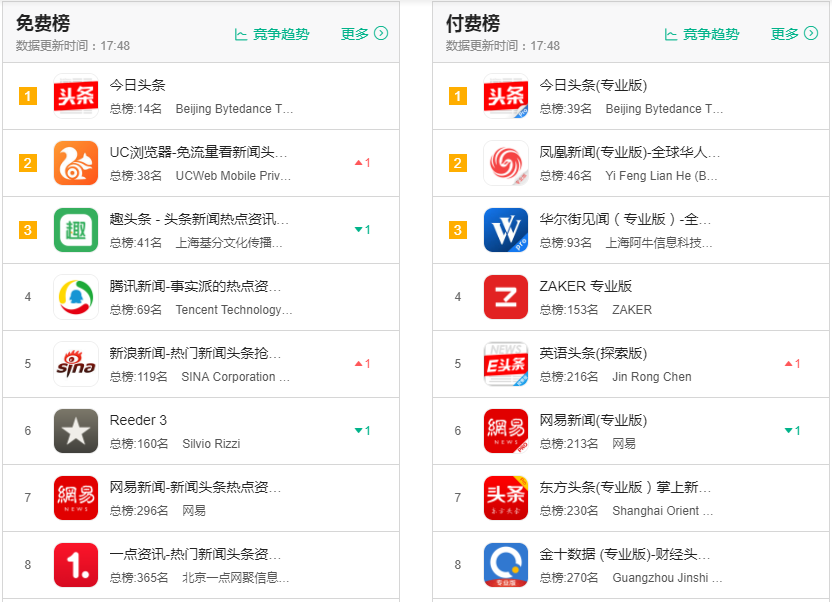This screenshot has height=602, width=832.
Task: Click the 一点资讯 red number-one icon
Action: (76, 564)
